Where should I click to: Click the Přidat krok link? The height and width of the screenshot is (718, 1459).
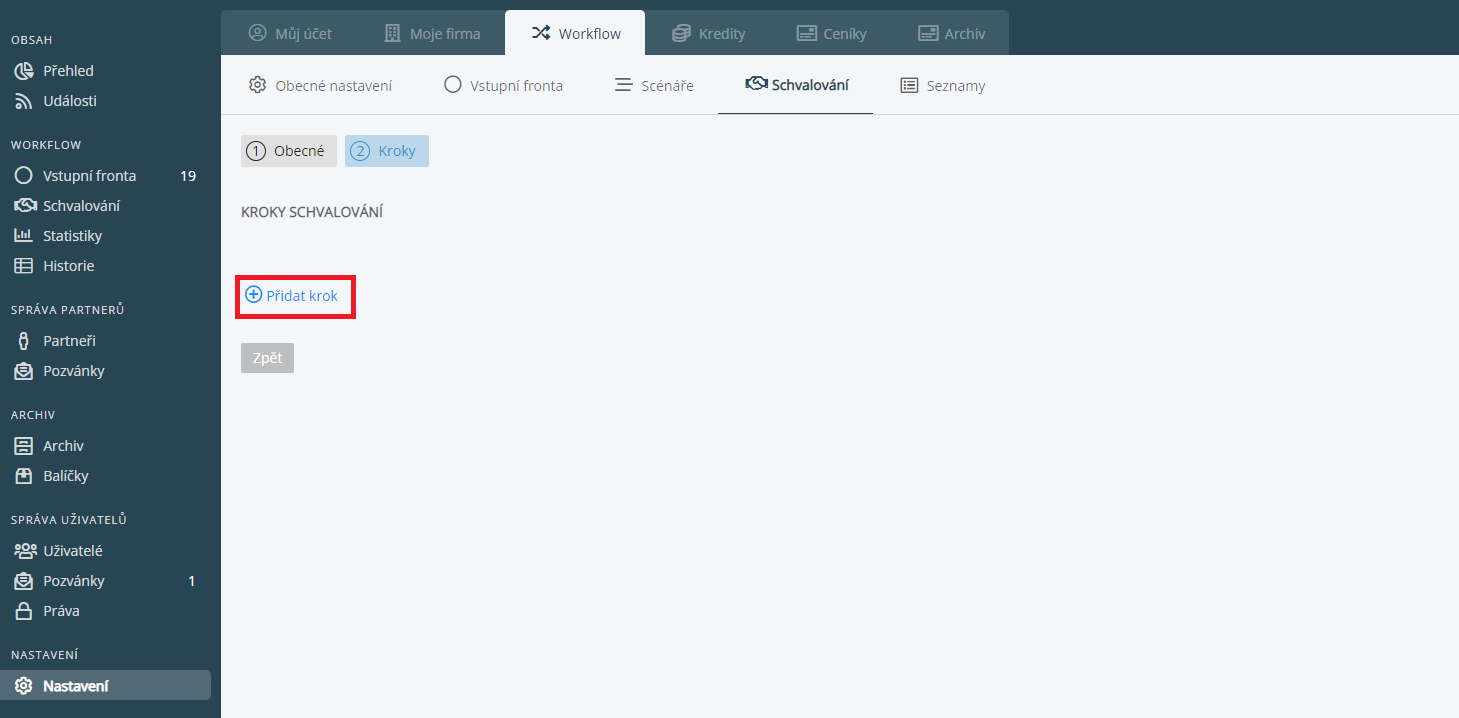(x=302, y=296)
